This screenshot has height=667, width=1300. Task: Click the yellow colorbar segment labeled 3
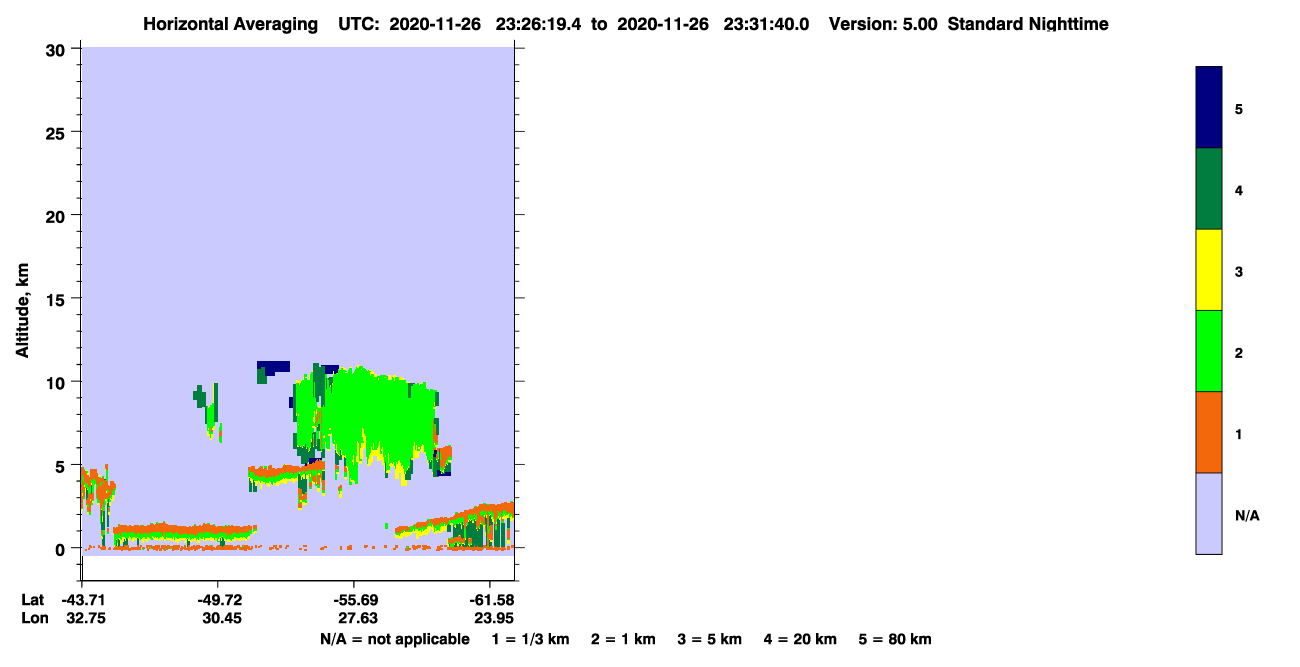(1209, 270)
